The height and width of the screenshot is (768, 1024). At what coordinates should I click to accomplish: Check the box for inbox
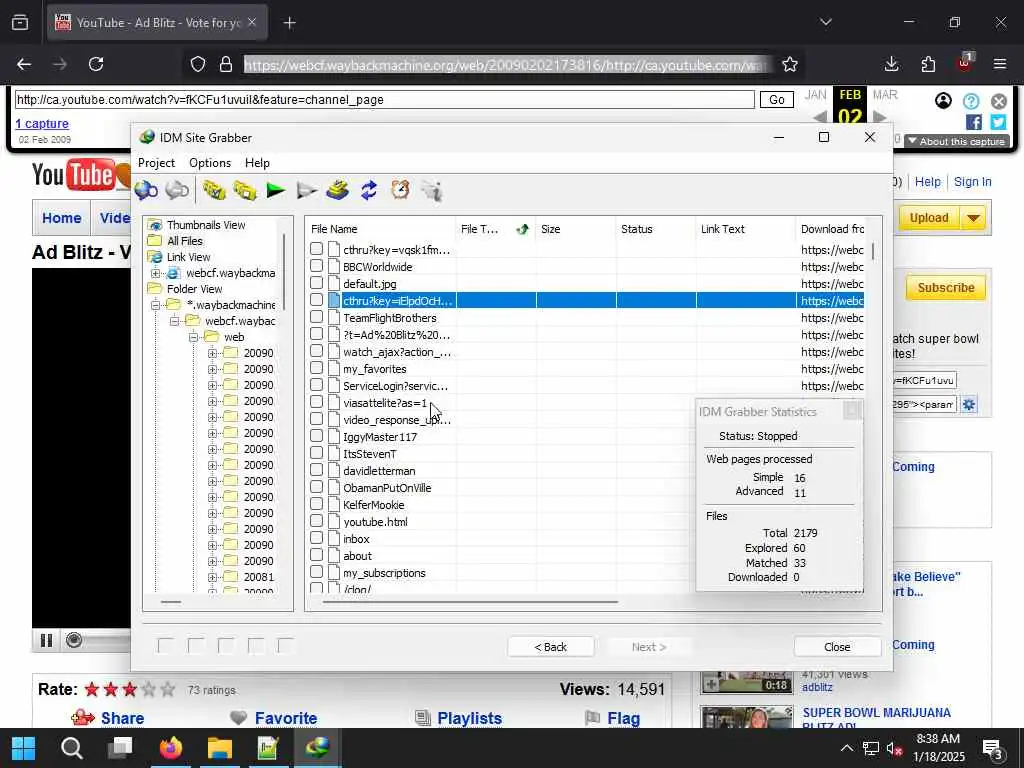click(317, 537)
